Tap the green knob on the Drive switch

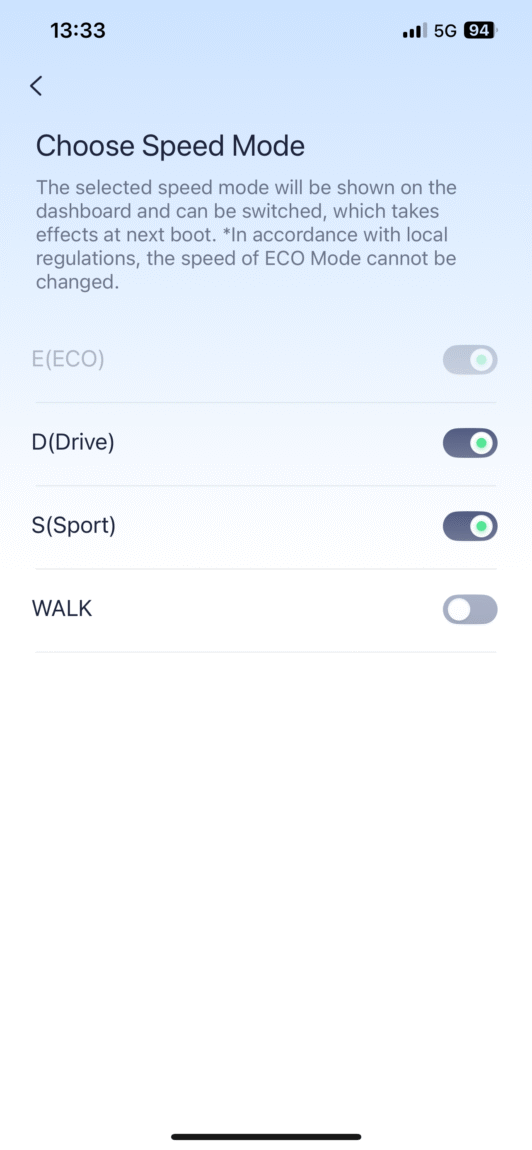tap(481, 443)
